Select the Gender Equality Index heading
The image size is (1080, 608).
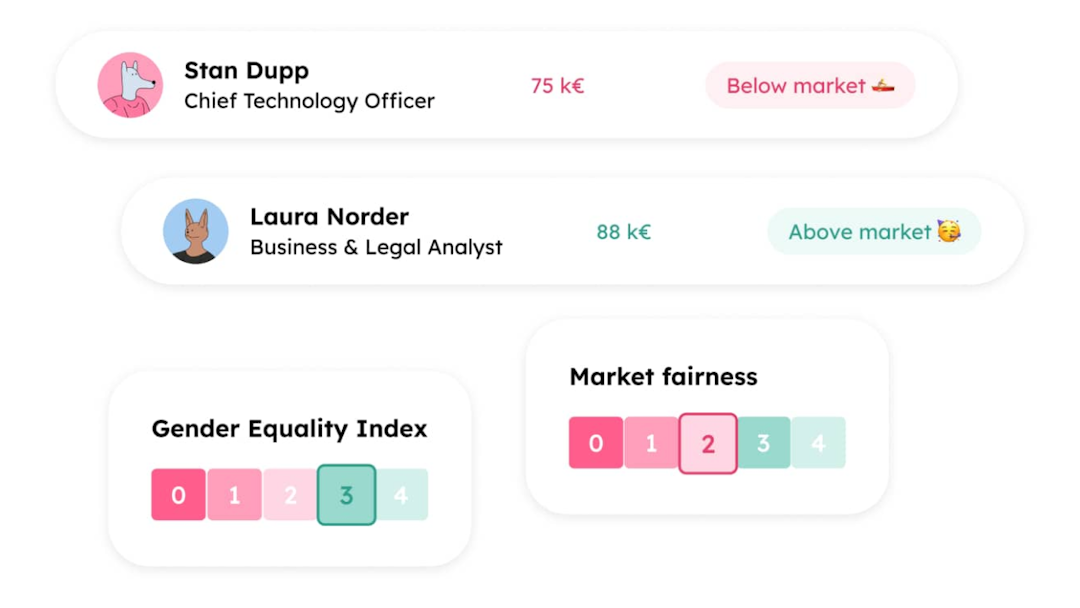[x=289, y=429]
